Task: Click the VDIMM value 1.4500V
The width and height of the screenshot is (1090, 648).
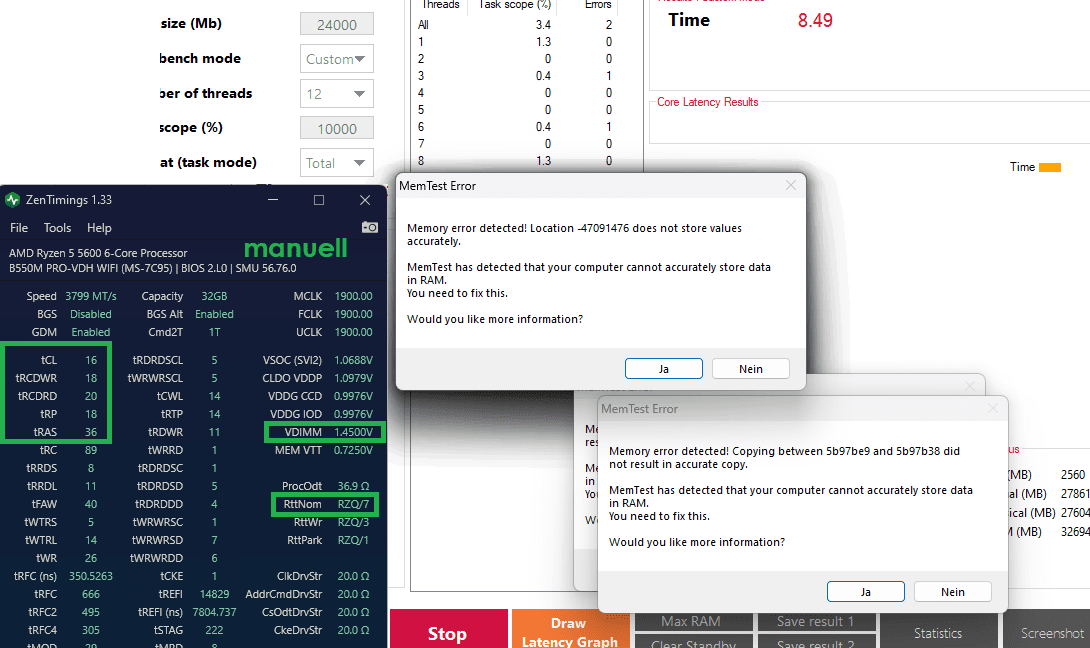Action: [353, 432]
